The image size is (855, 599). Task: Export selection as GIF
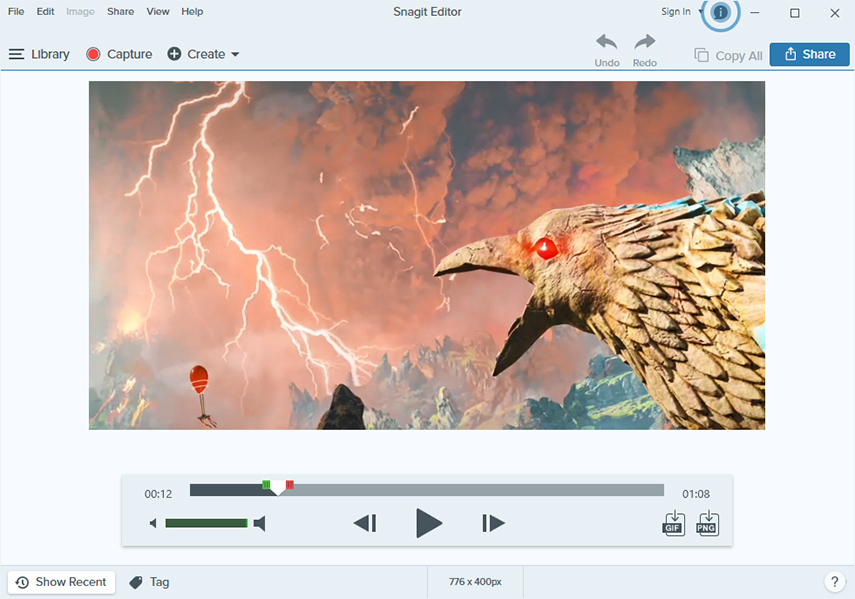tap(674, 523)
